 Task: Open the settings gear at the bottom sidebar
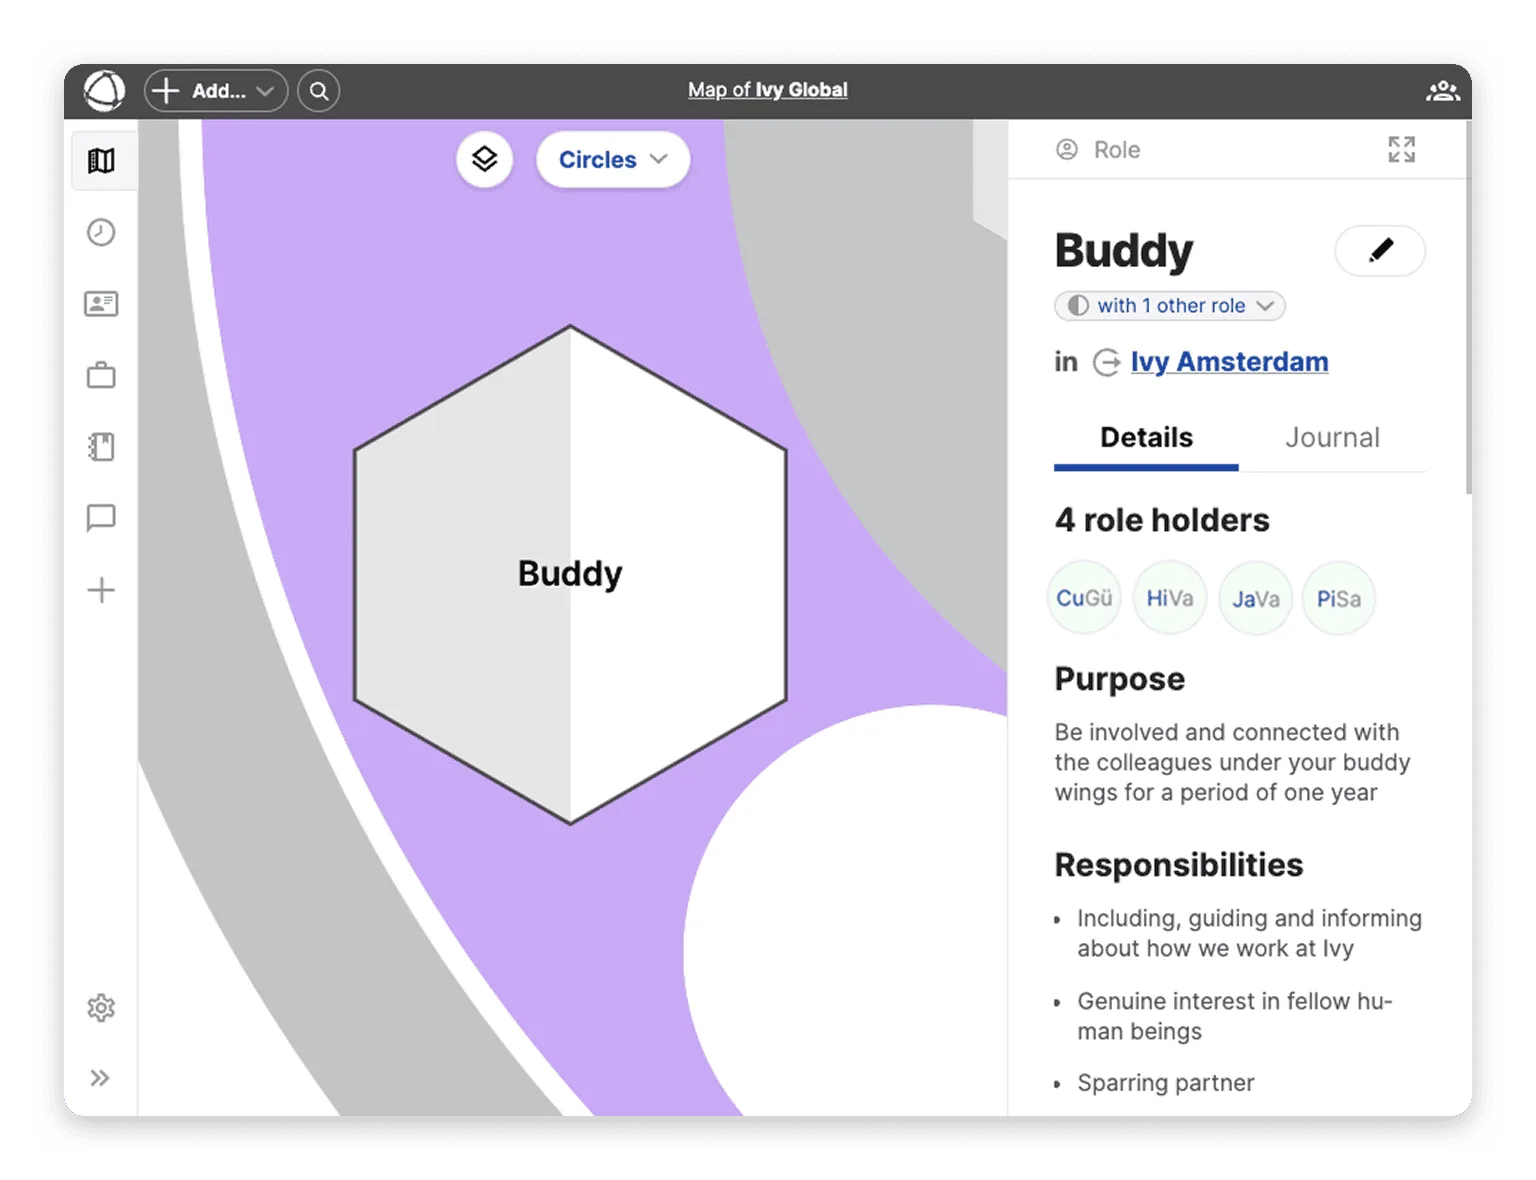(101, 1008)
